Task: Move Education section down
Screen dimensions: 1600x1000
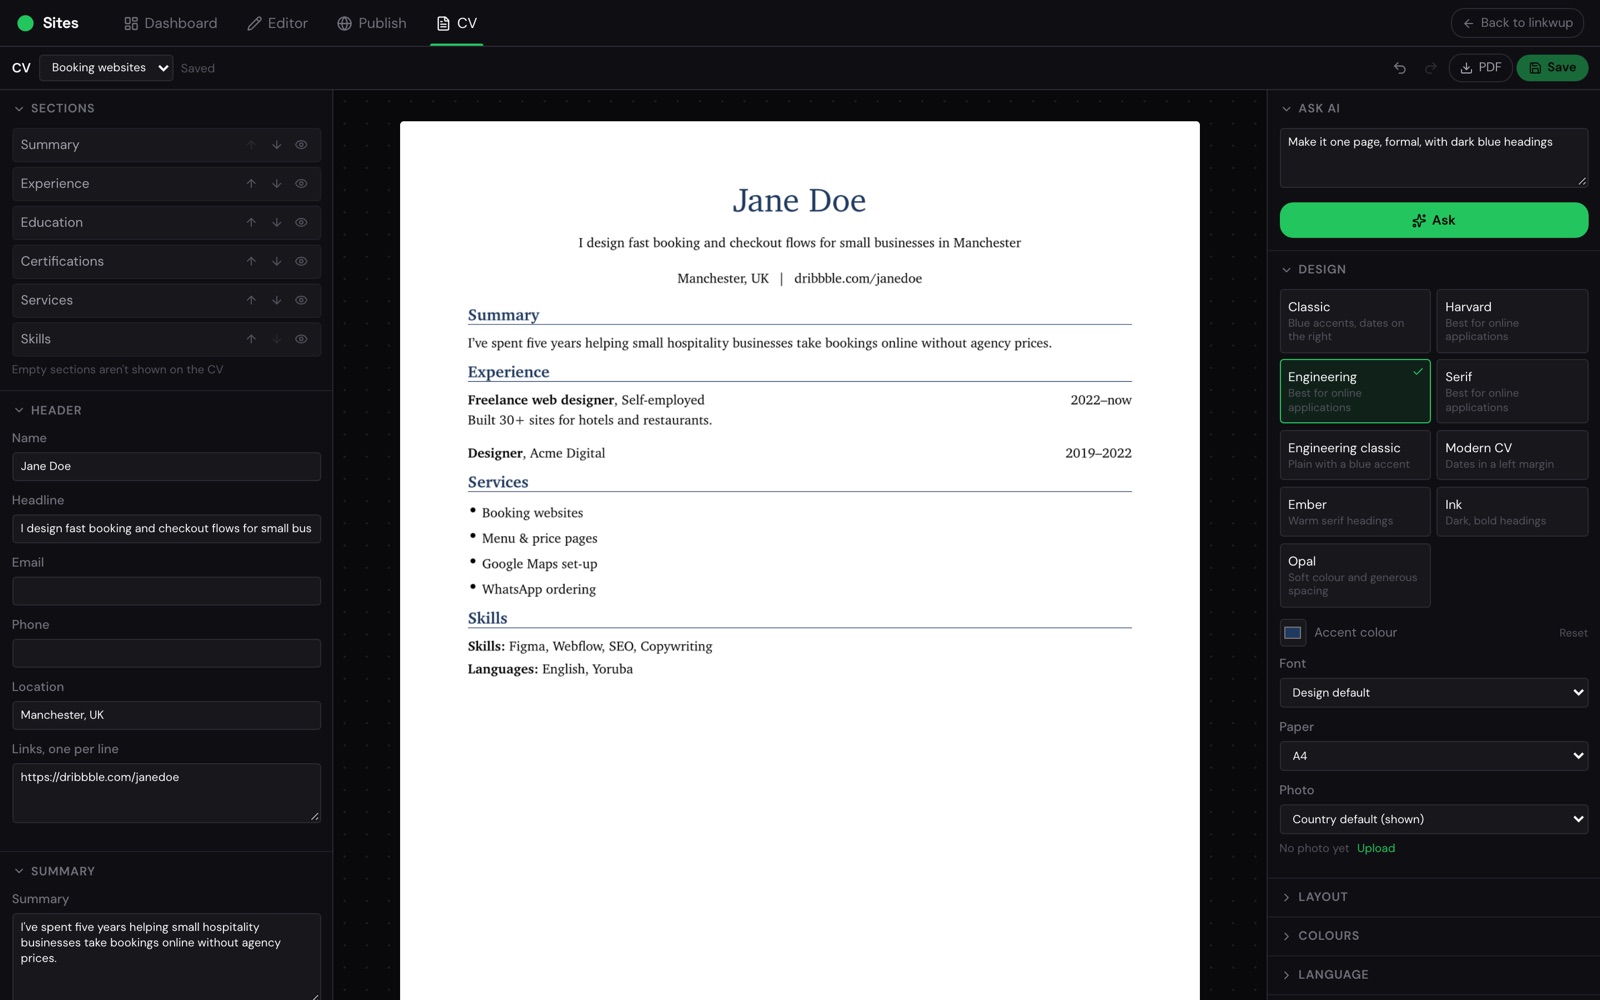Action: (x=277, y=223)
